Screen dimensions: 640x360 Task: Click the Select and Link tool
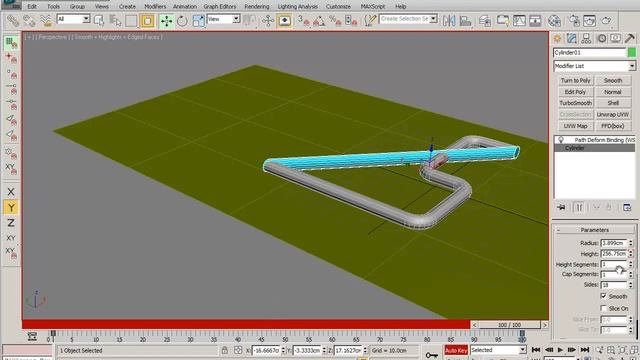pos(13,20)
